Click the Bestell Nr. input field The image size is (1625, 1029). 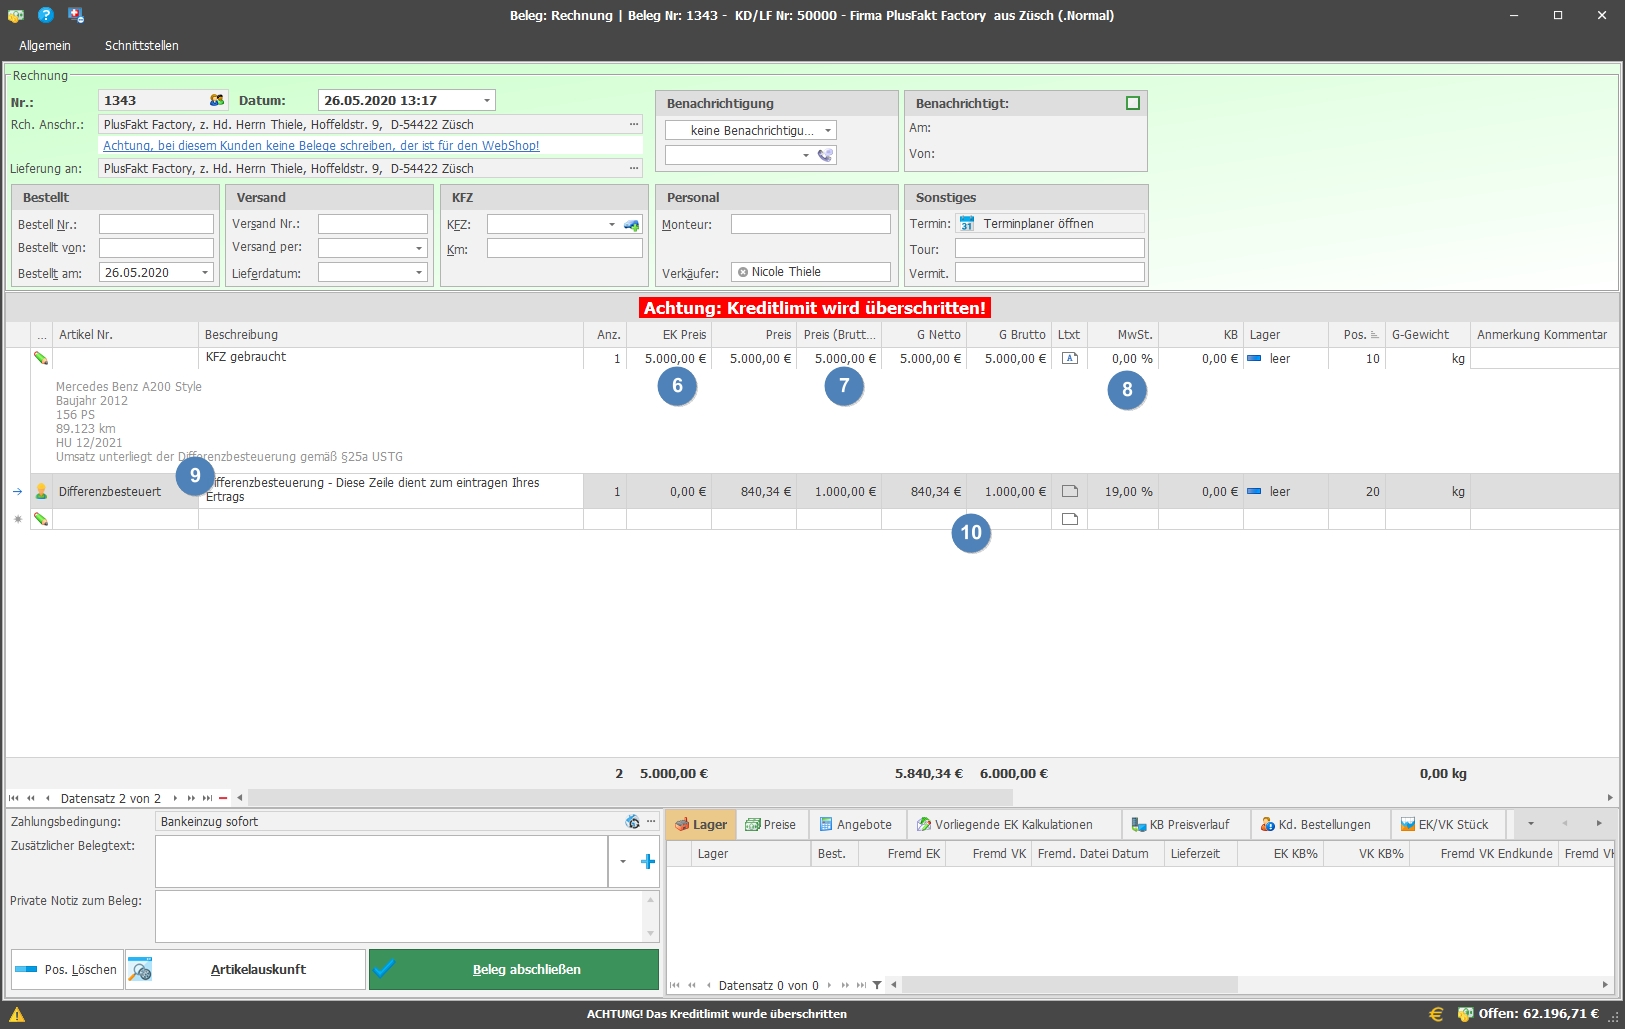click(156, 224)
